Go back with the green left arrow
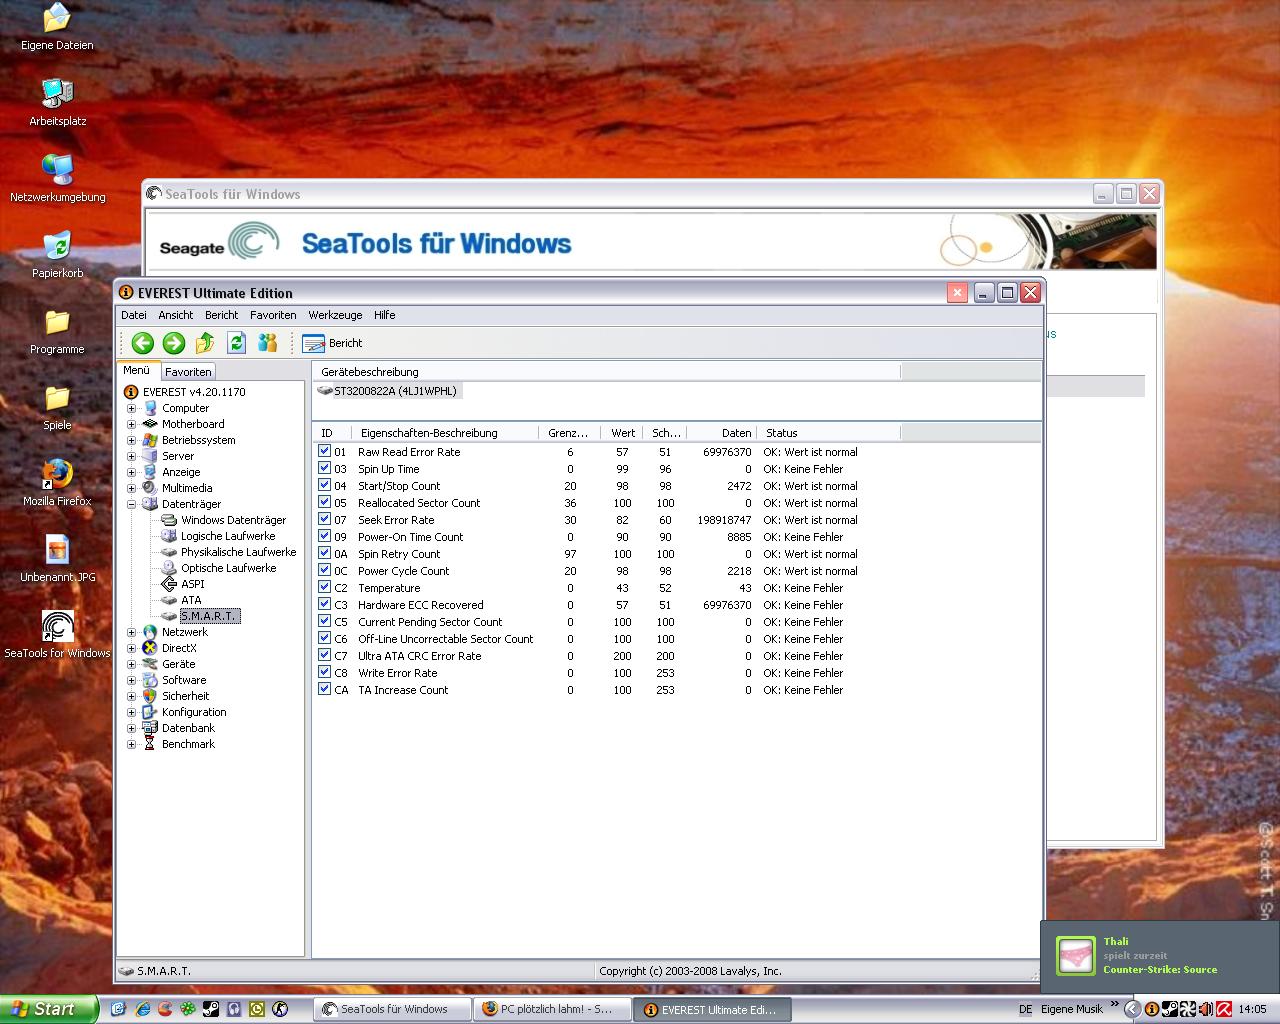Viewport: 1280px width, 1024px height. [143, 343]
